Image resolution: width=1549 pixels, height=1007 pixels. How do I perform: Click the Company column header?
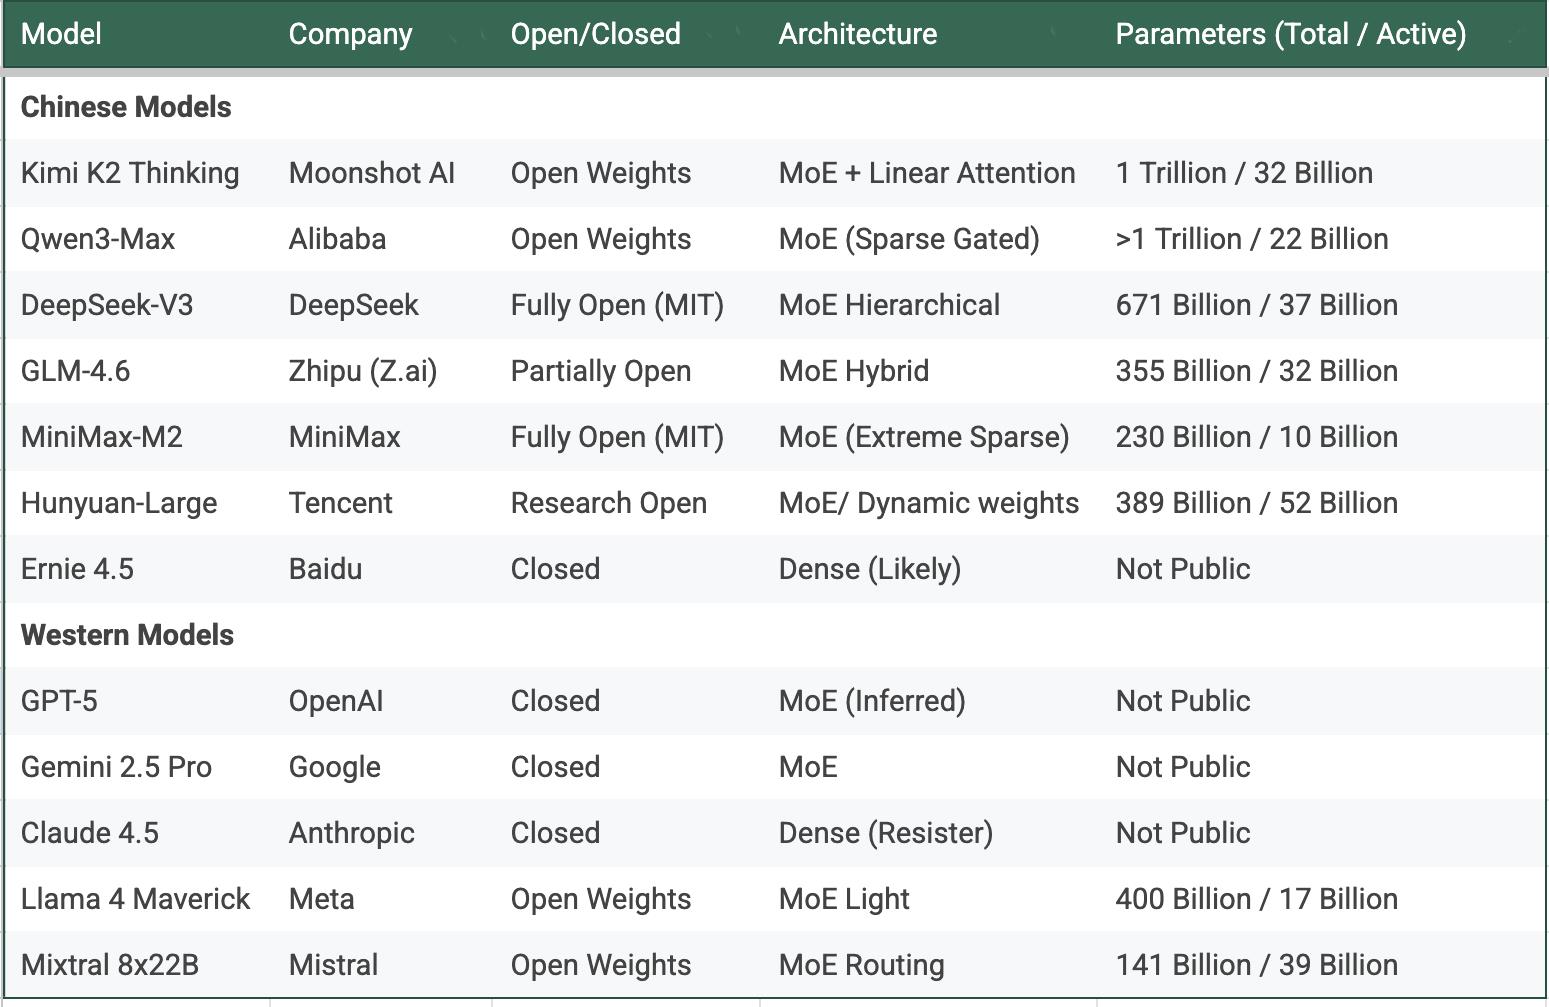click(350, 34)
